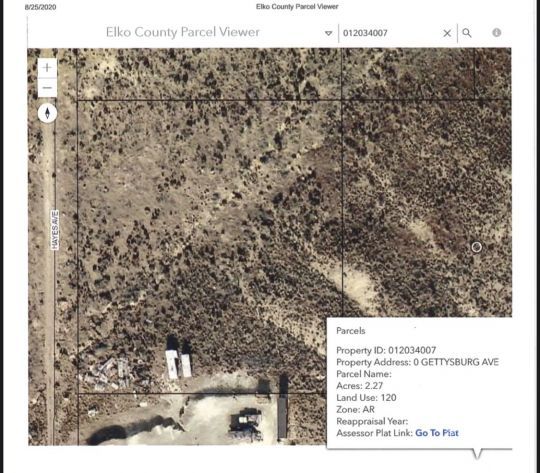Viewport: 540px width, 473px height.
Task: Open the Go To Plat link
Action: [x=437, y=433]
